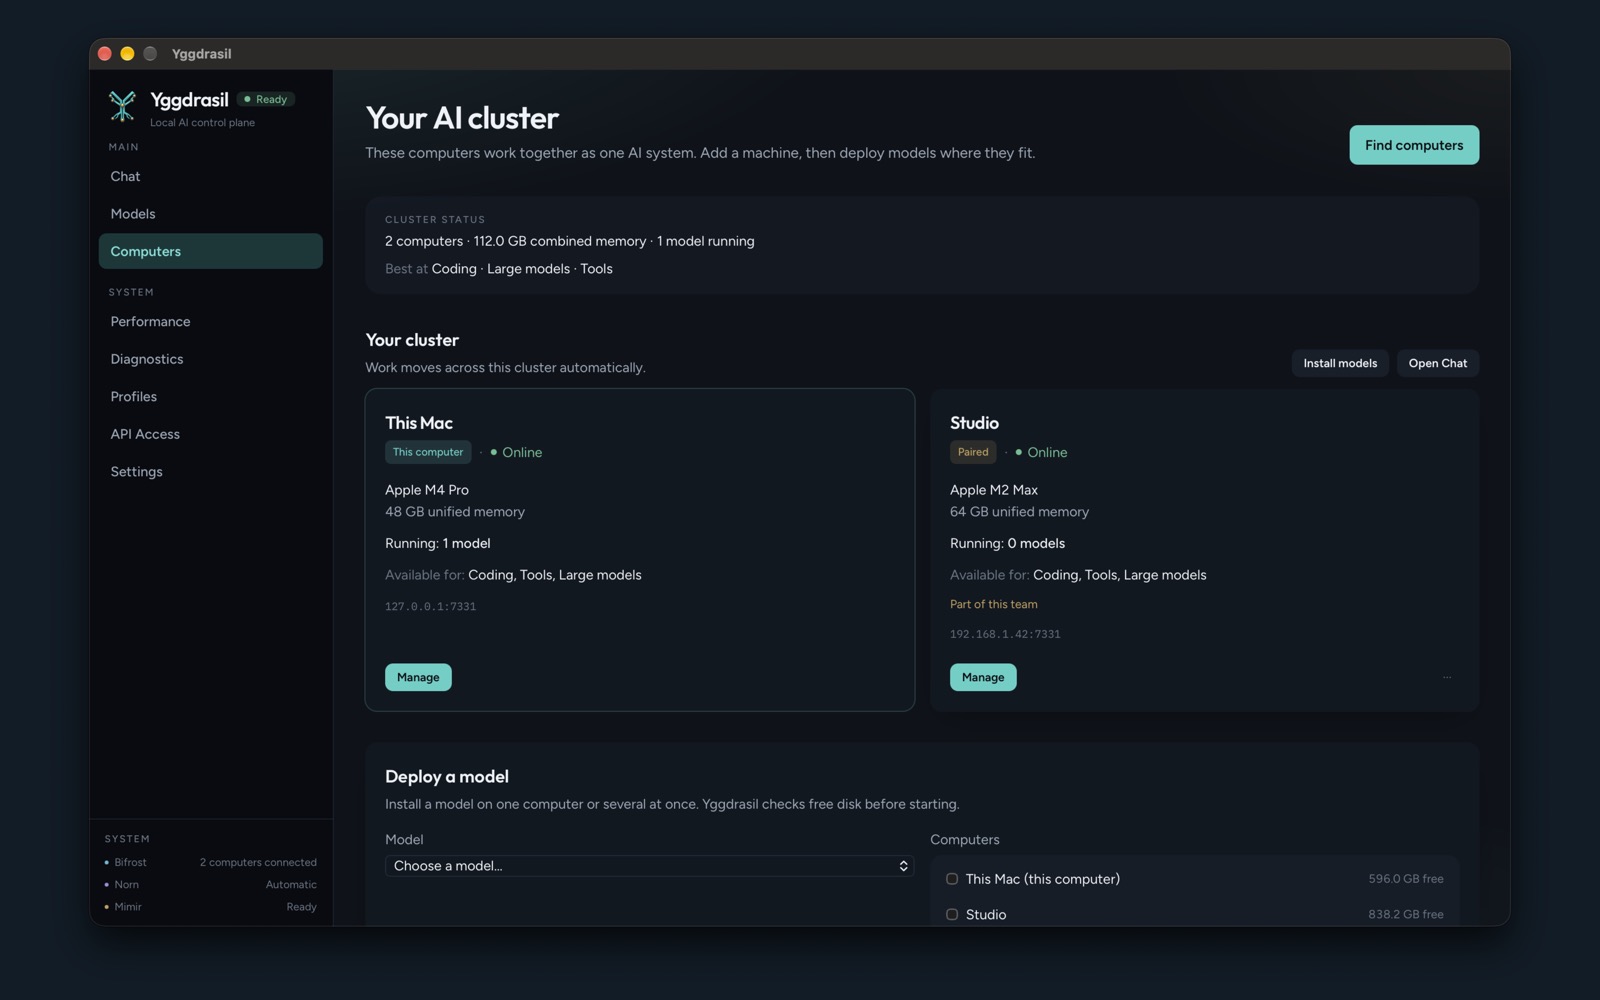The width and height of the screenshot is (1600, 1000).
Task: Click the Yggdrasil tree logo icon
Action: [x=122, y=105]
